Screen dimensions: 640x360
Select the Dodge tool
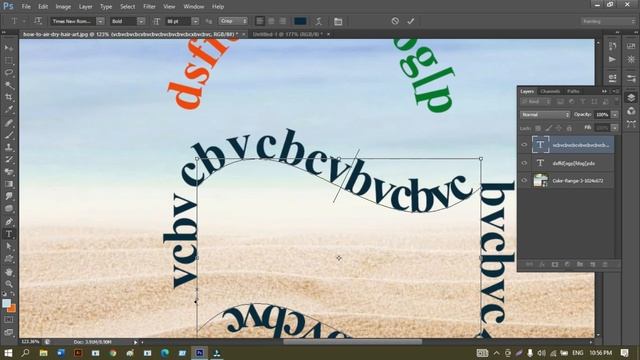[x=9, y=209]
